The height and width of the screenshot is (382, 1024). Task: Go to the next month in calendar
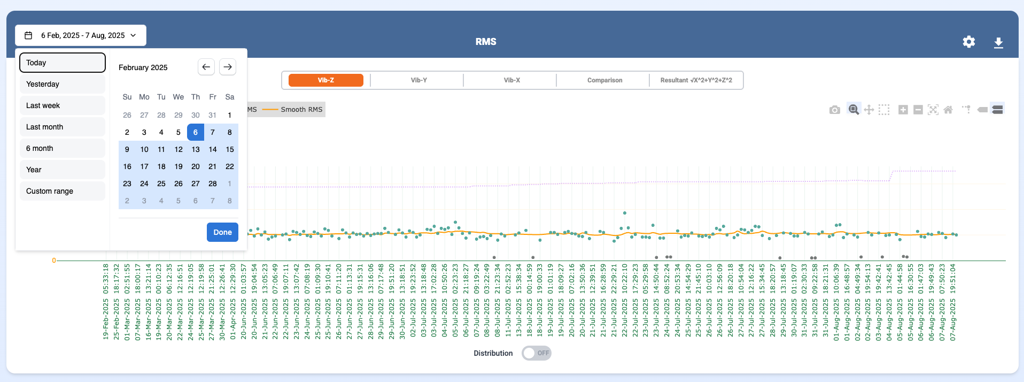[227, 67]
